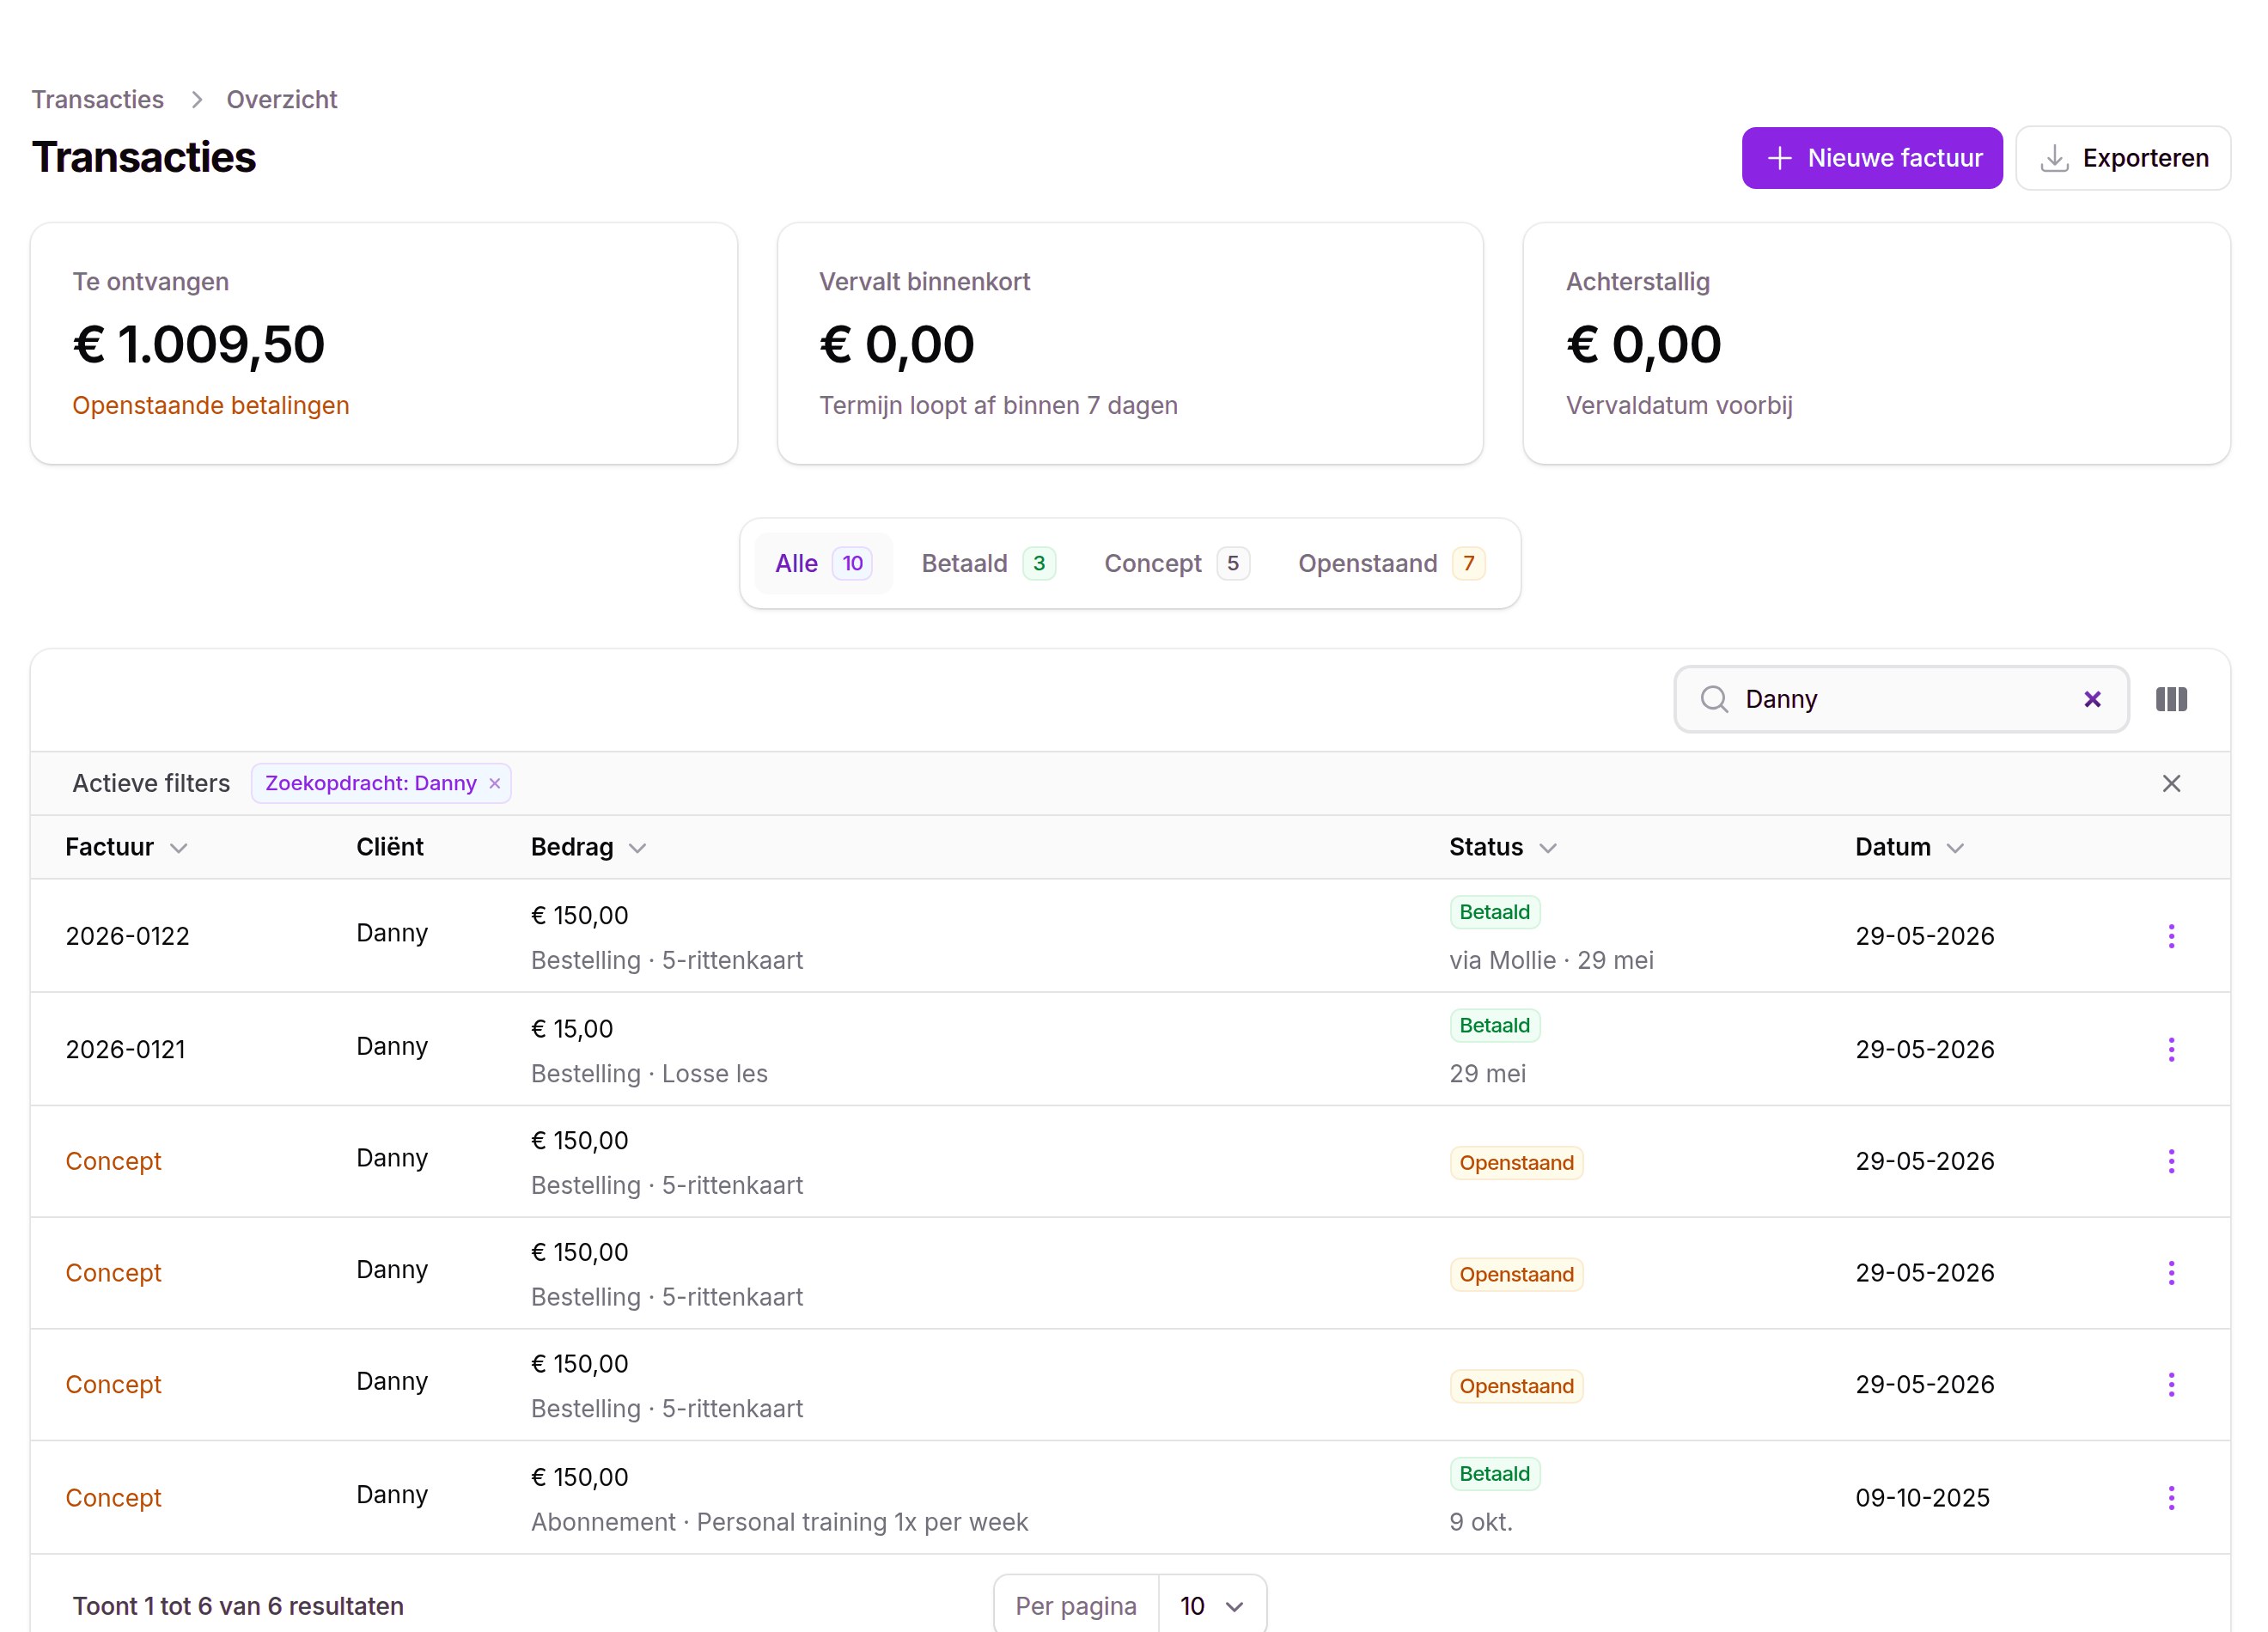Click invoice number 2026-0121
The image size is (2268, 1632).
click(x=125, y=1049)
